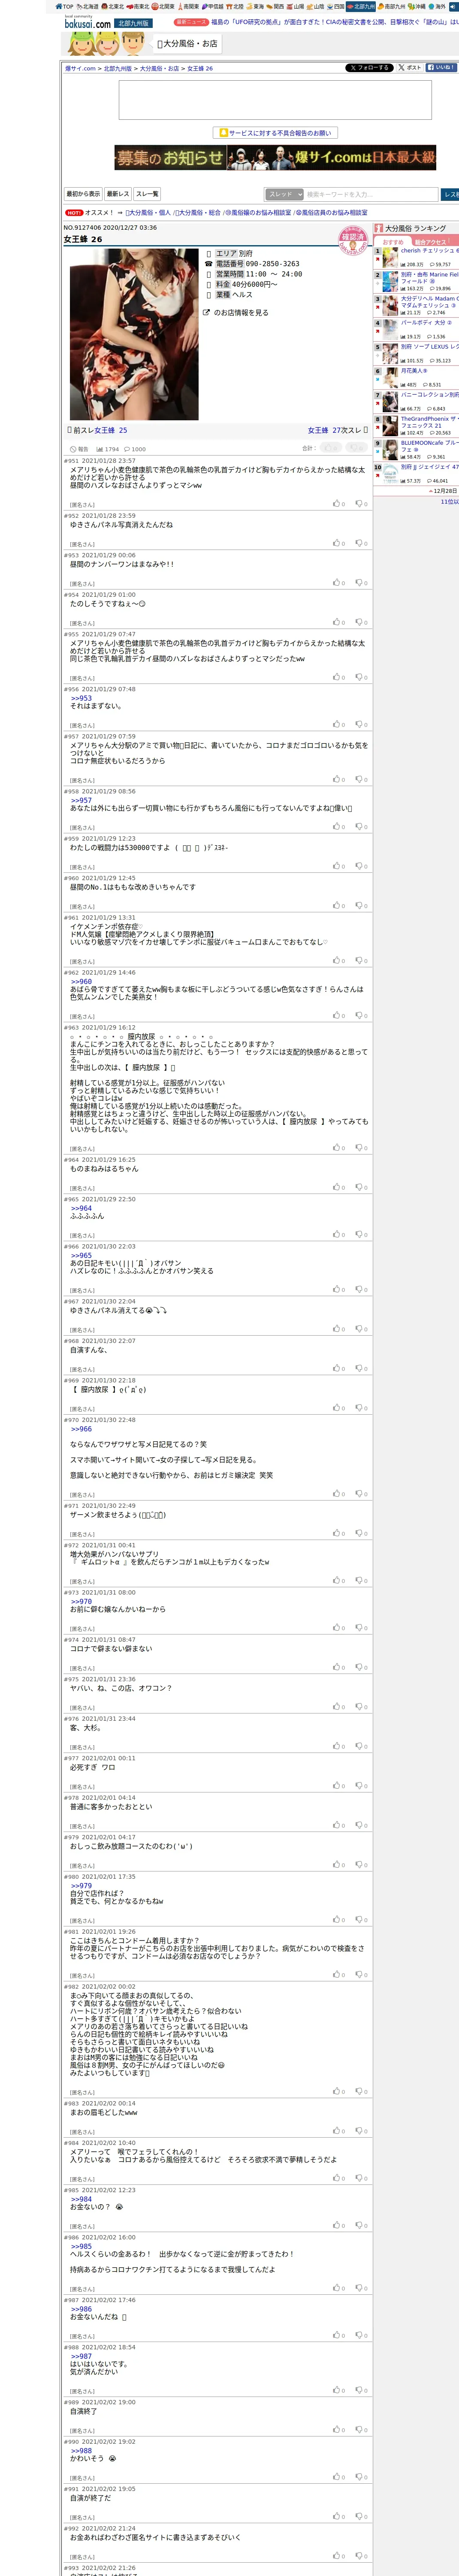
Task: Open ranking entry 月花美人
Action: [x=414, y=371]
